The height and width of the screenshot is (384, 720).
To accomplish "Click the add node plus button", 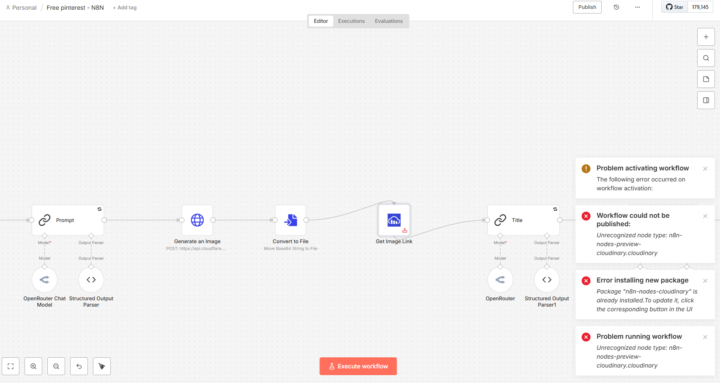I will point(706,37).
